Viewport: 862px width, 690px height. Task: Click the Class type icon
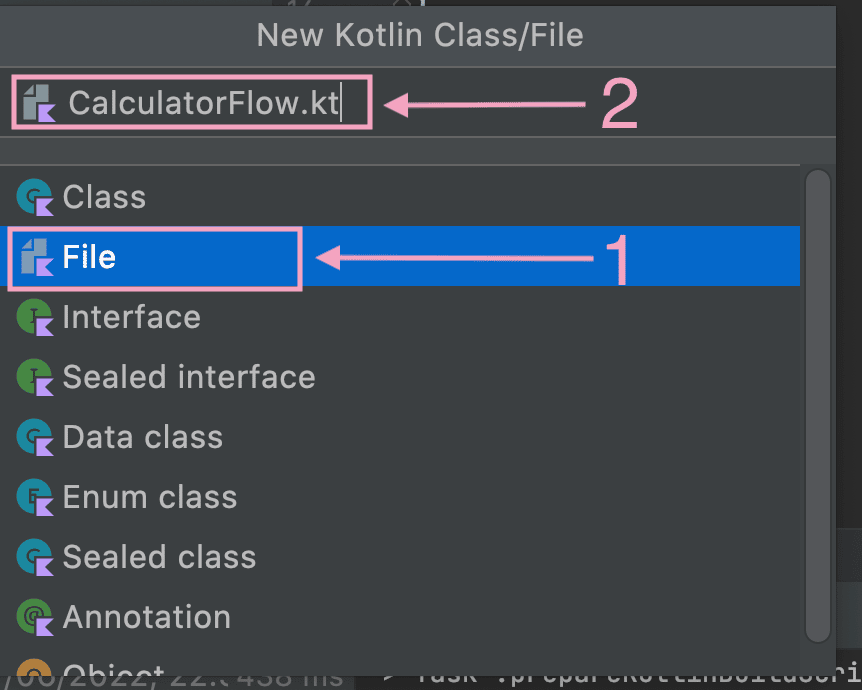(35, 197)
